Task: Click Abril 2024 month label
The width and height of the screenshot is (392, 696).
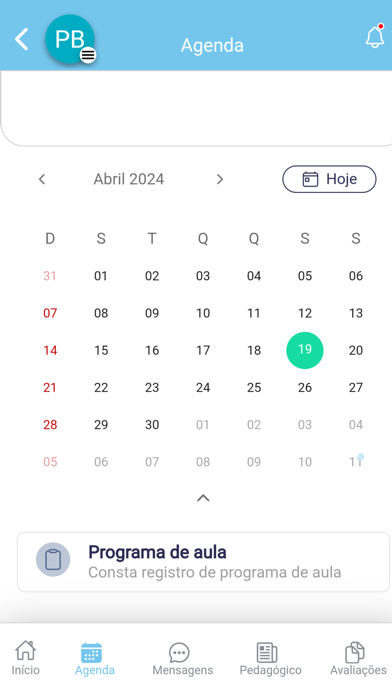Action: tap(129, 179)
